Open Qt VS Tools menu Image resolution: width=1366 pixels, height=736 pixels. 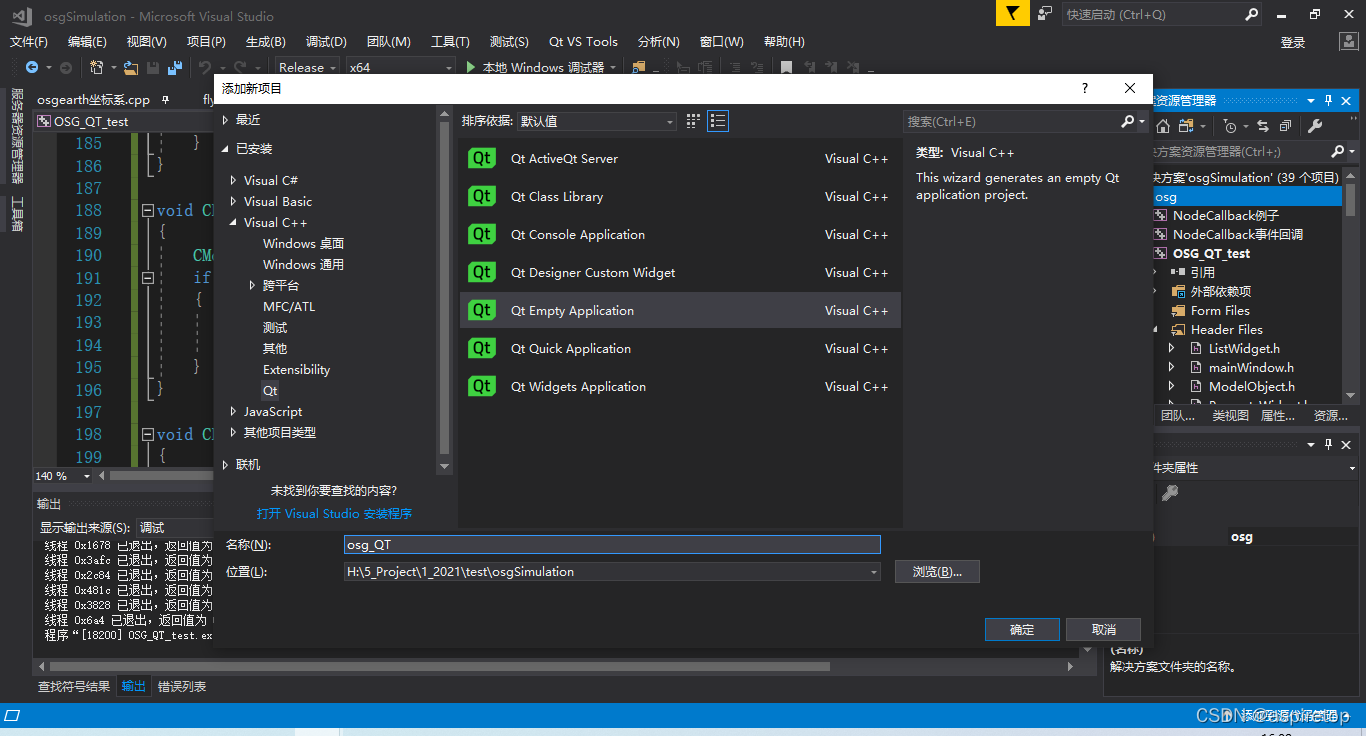583,41
